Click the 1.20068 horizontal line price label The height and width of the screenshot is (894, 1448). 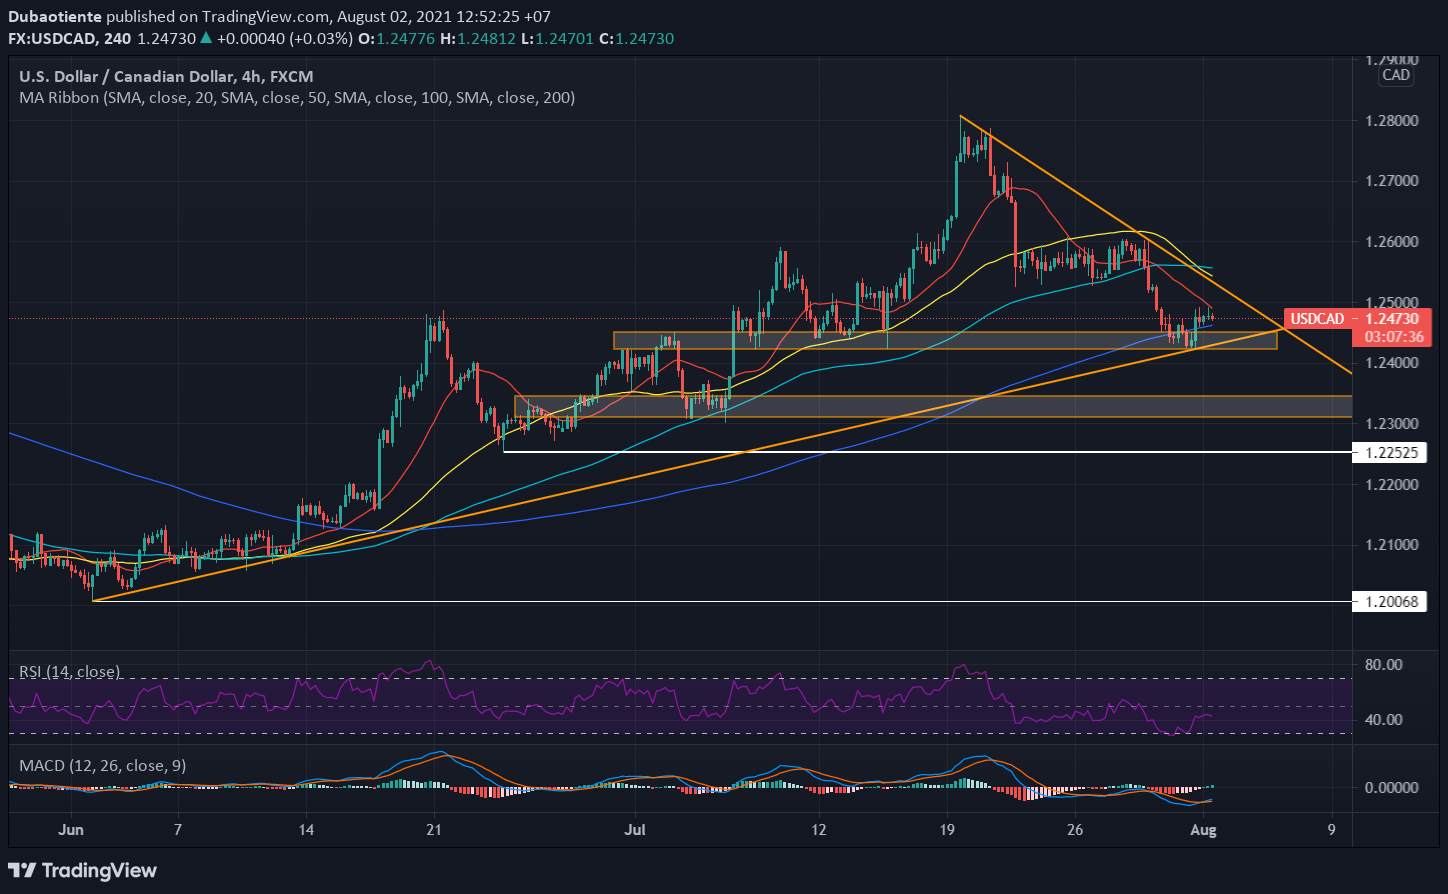tap(1388, 602)
